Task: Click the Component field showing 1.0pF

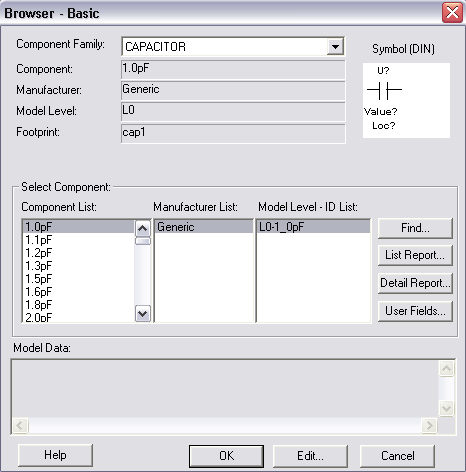Action: [233, 69]
